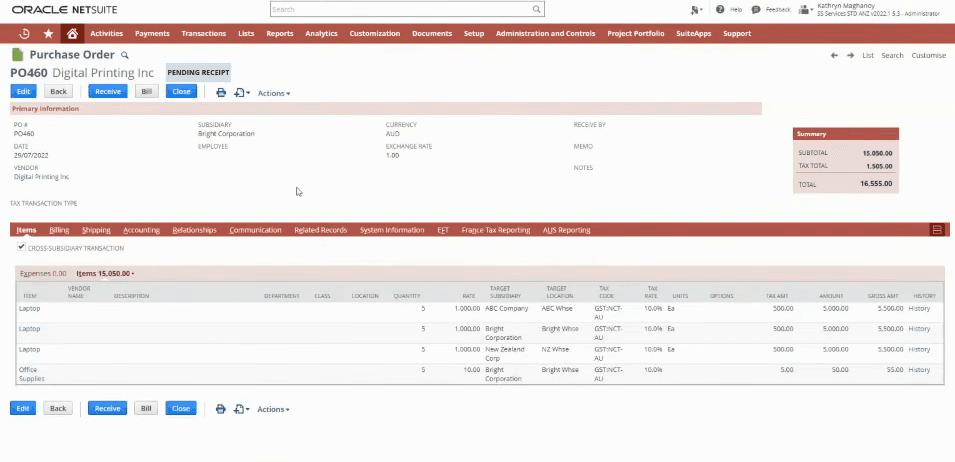Expand the bottom Actions dropdown
Viewport: 955px width, 462px height.
[273, 409]
